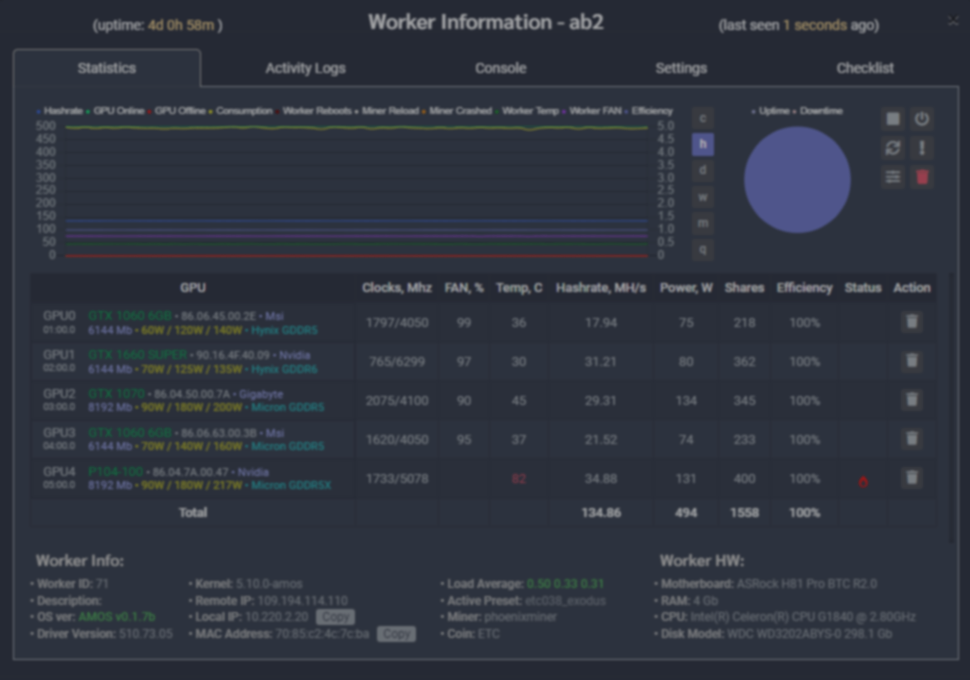This screenshot has width=970, height=680.
Task: Switch to the Activity Logs tab
Action: 305,68
